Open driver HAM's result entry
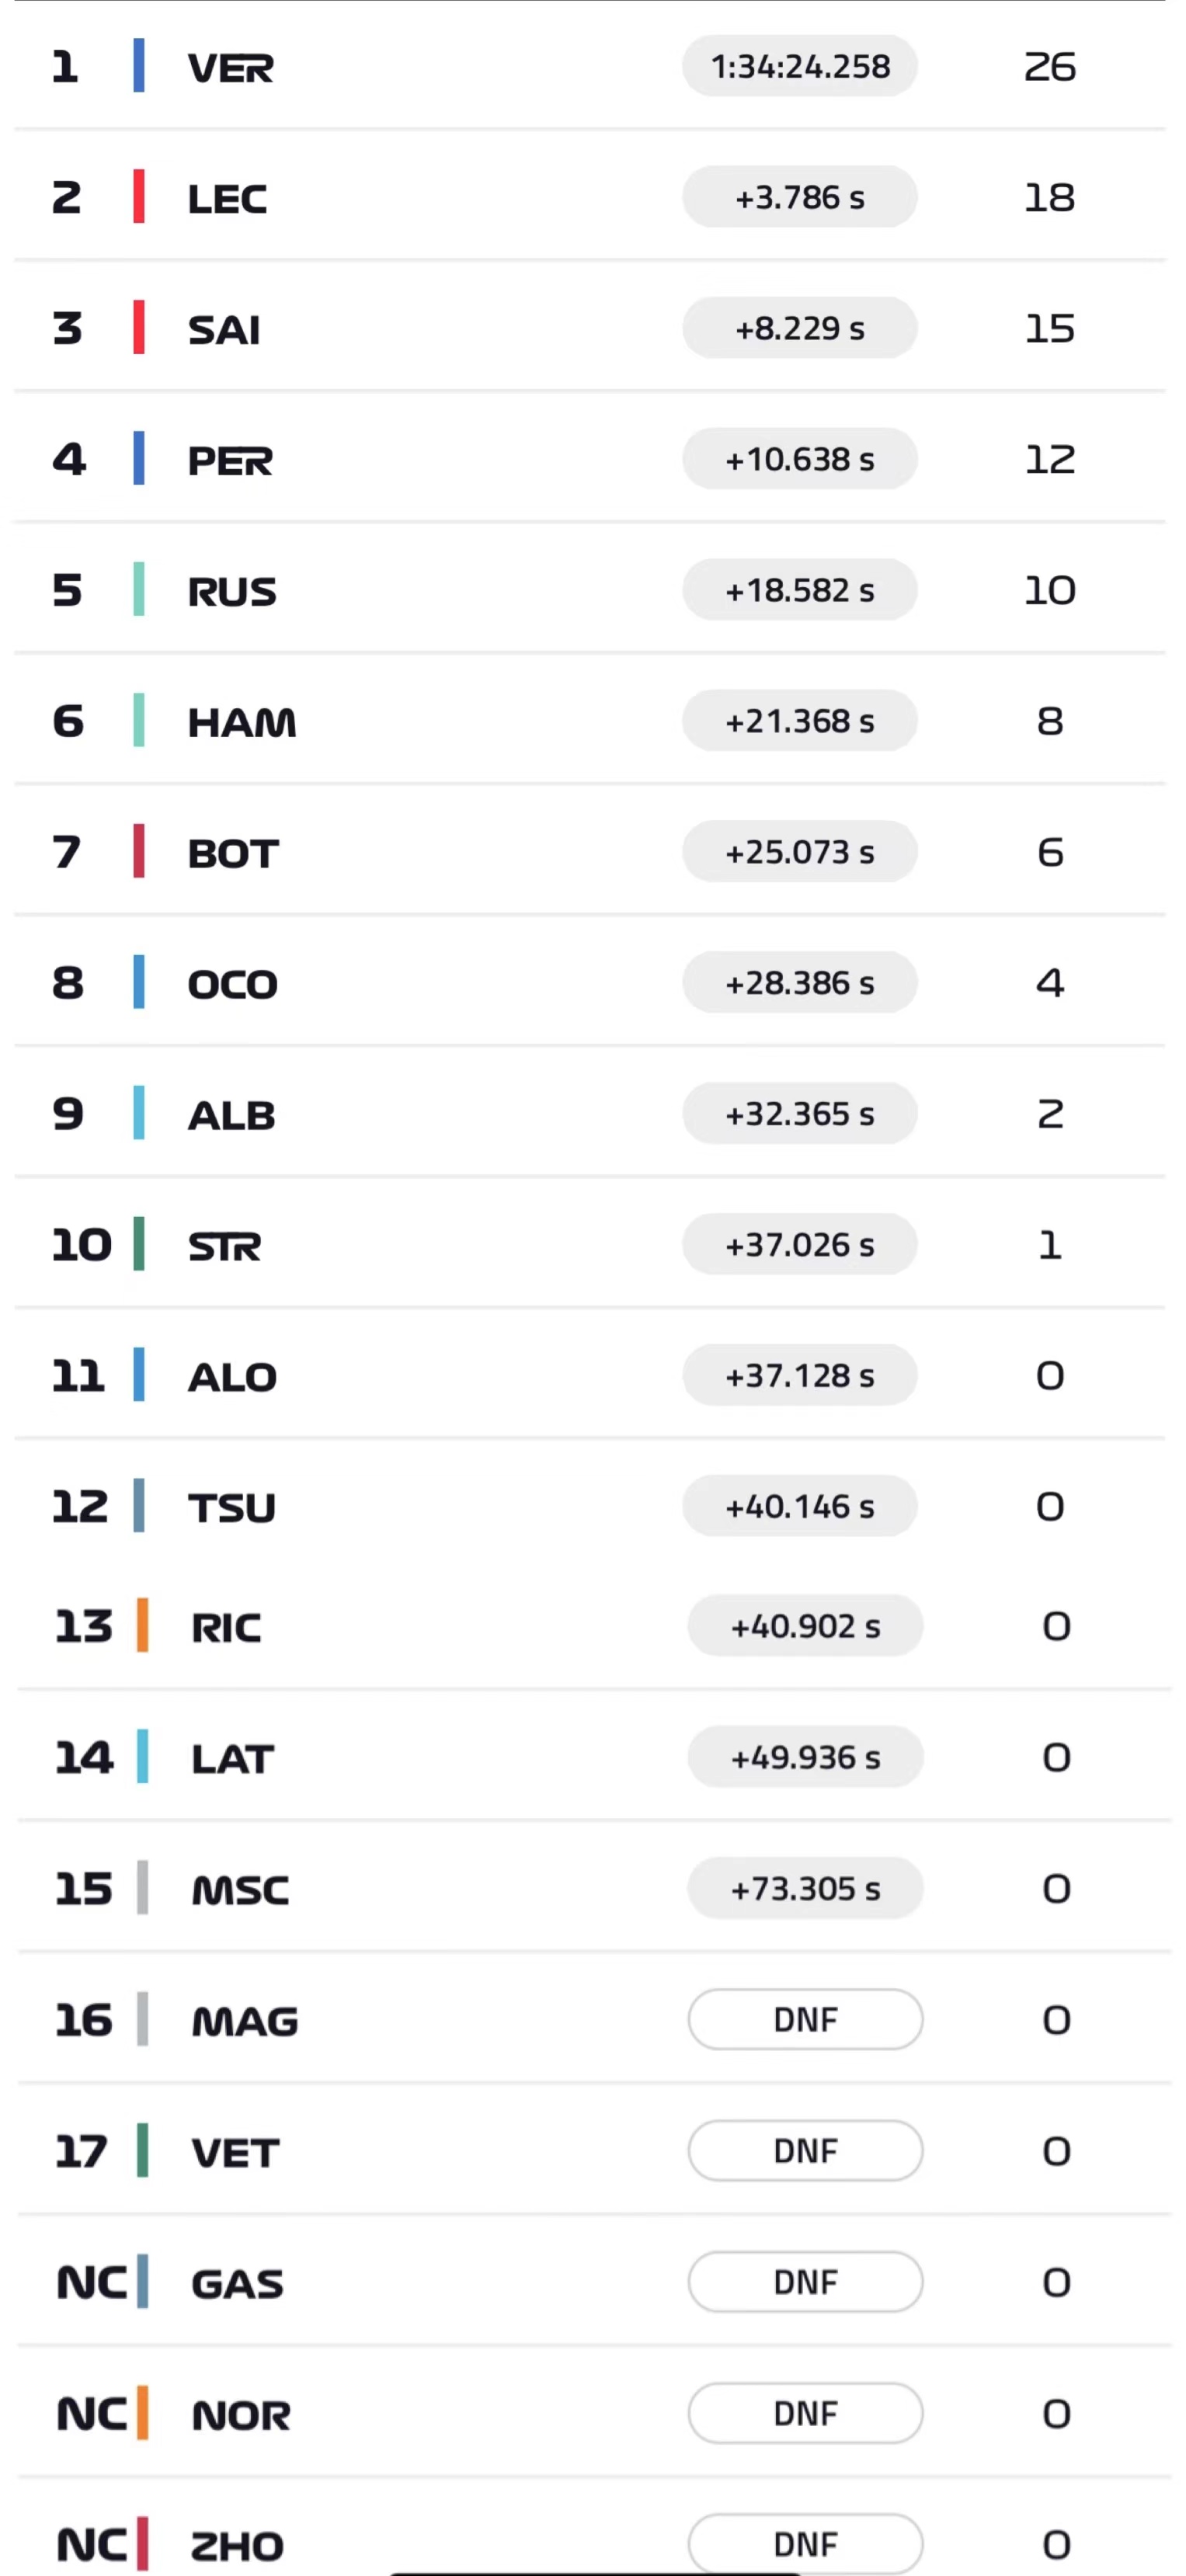 click(242, 722)
